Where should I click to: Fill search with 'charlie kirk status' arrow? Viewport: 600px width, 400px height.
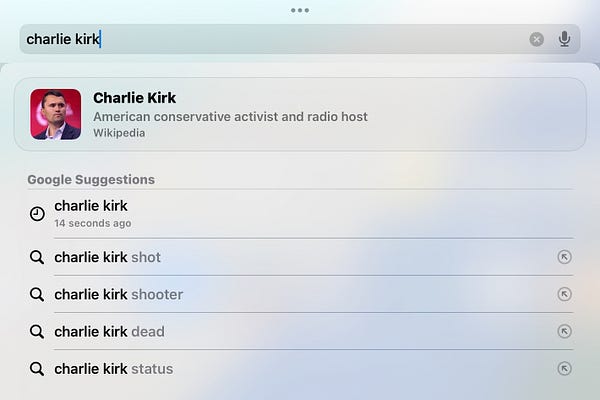point(564,369)
